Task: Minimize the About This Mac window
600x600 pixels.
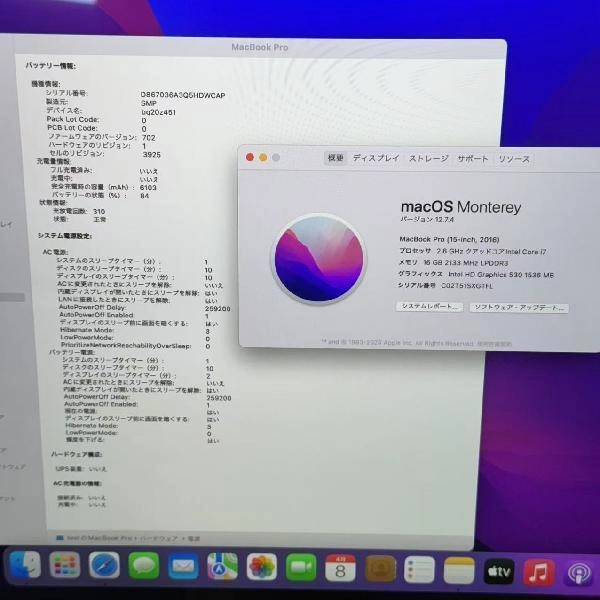Action: 263,157
